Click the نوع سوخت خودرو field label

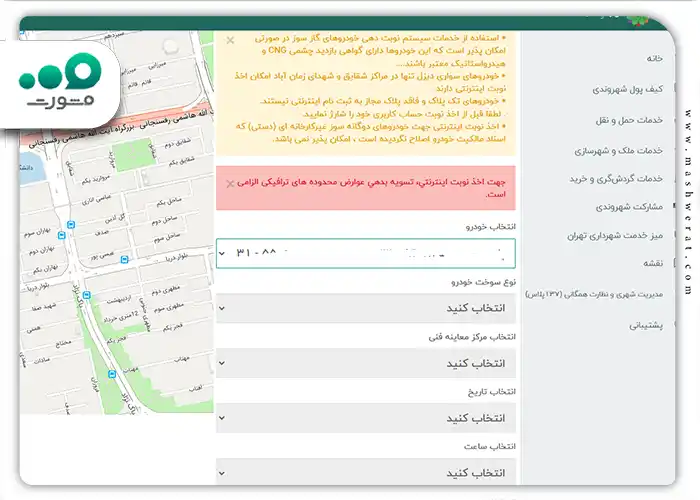coord(483,282)
